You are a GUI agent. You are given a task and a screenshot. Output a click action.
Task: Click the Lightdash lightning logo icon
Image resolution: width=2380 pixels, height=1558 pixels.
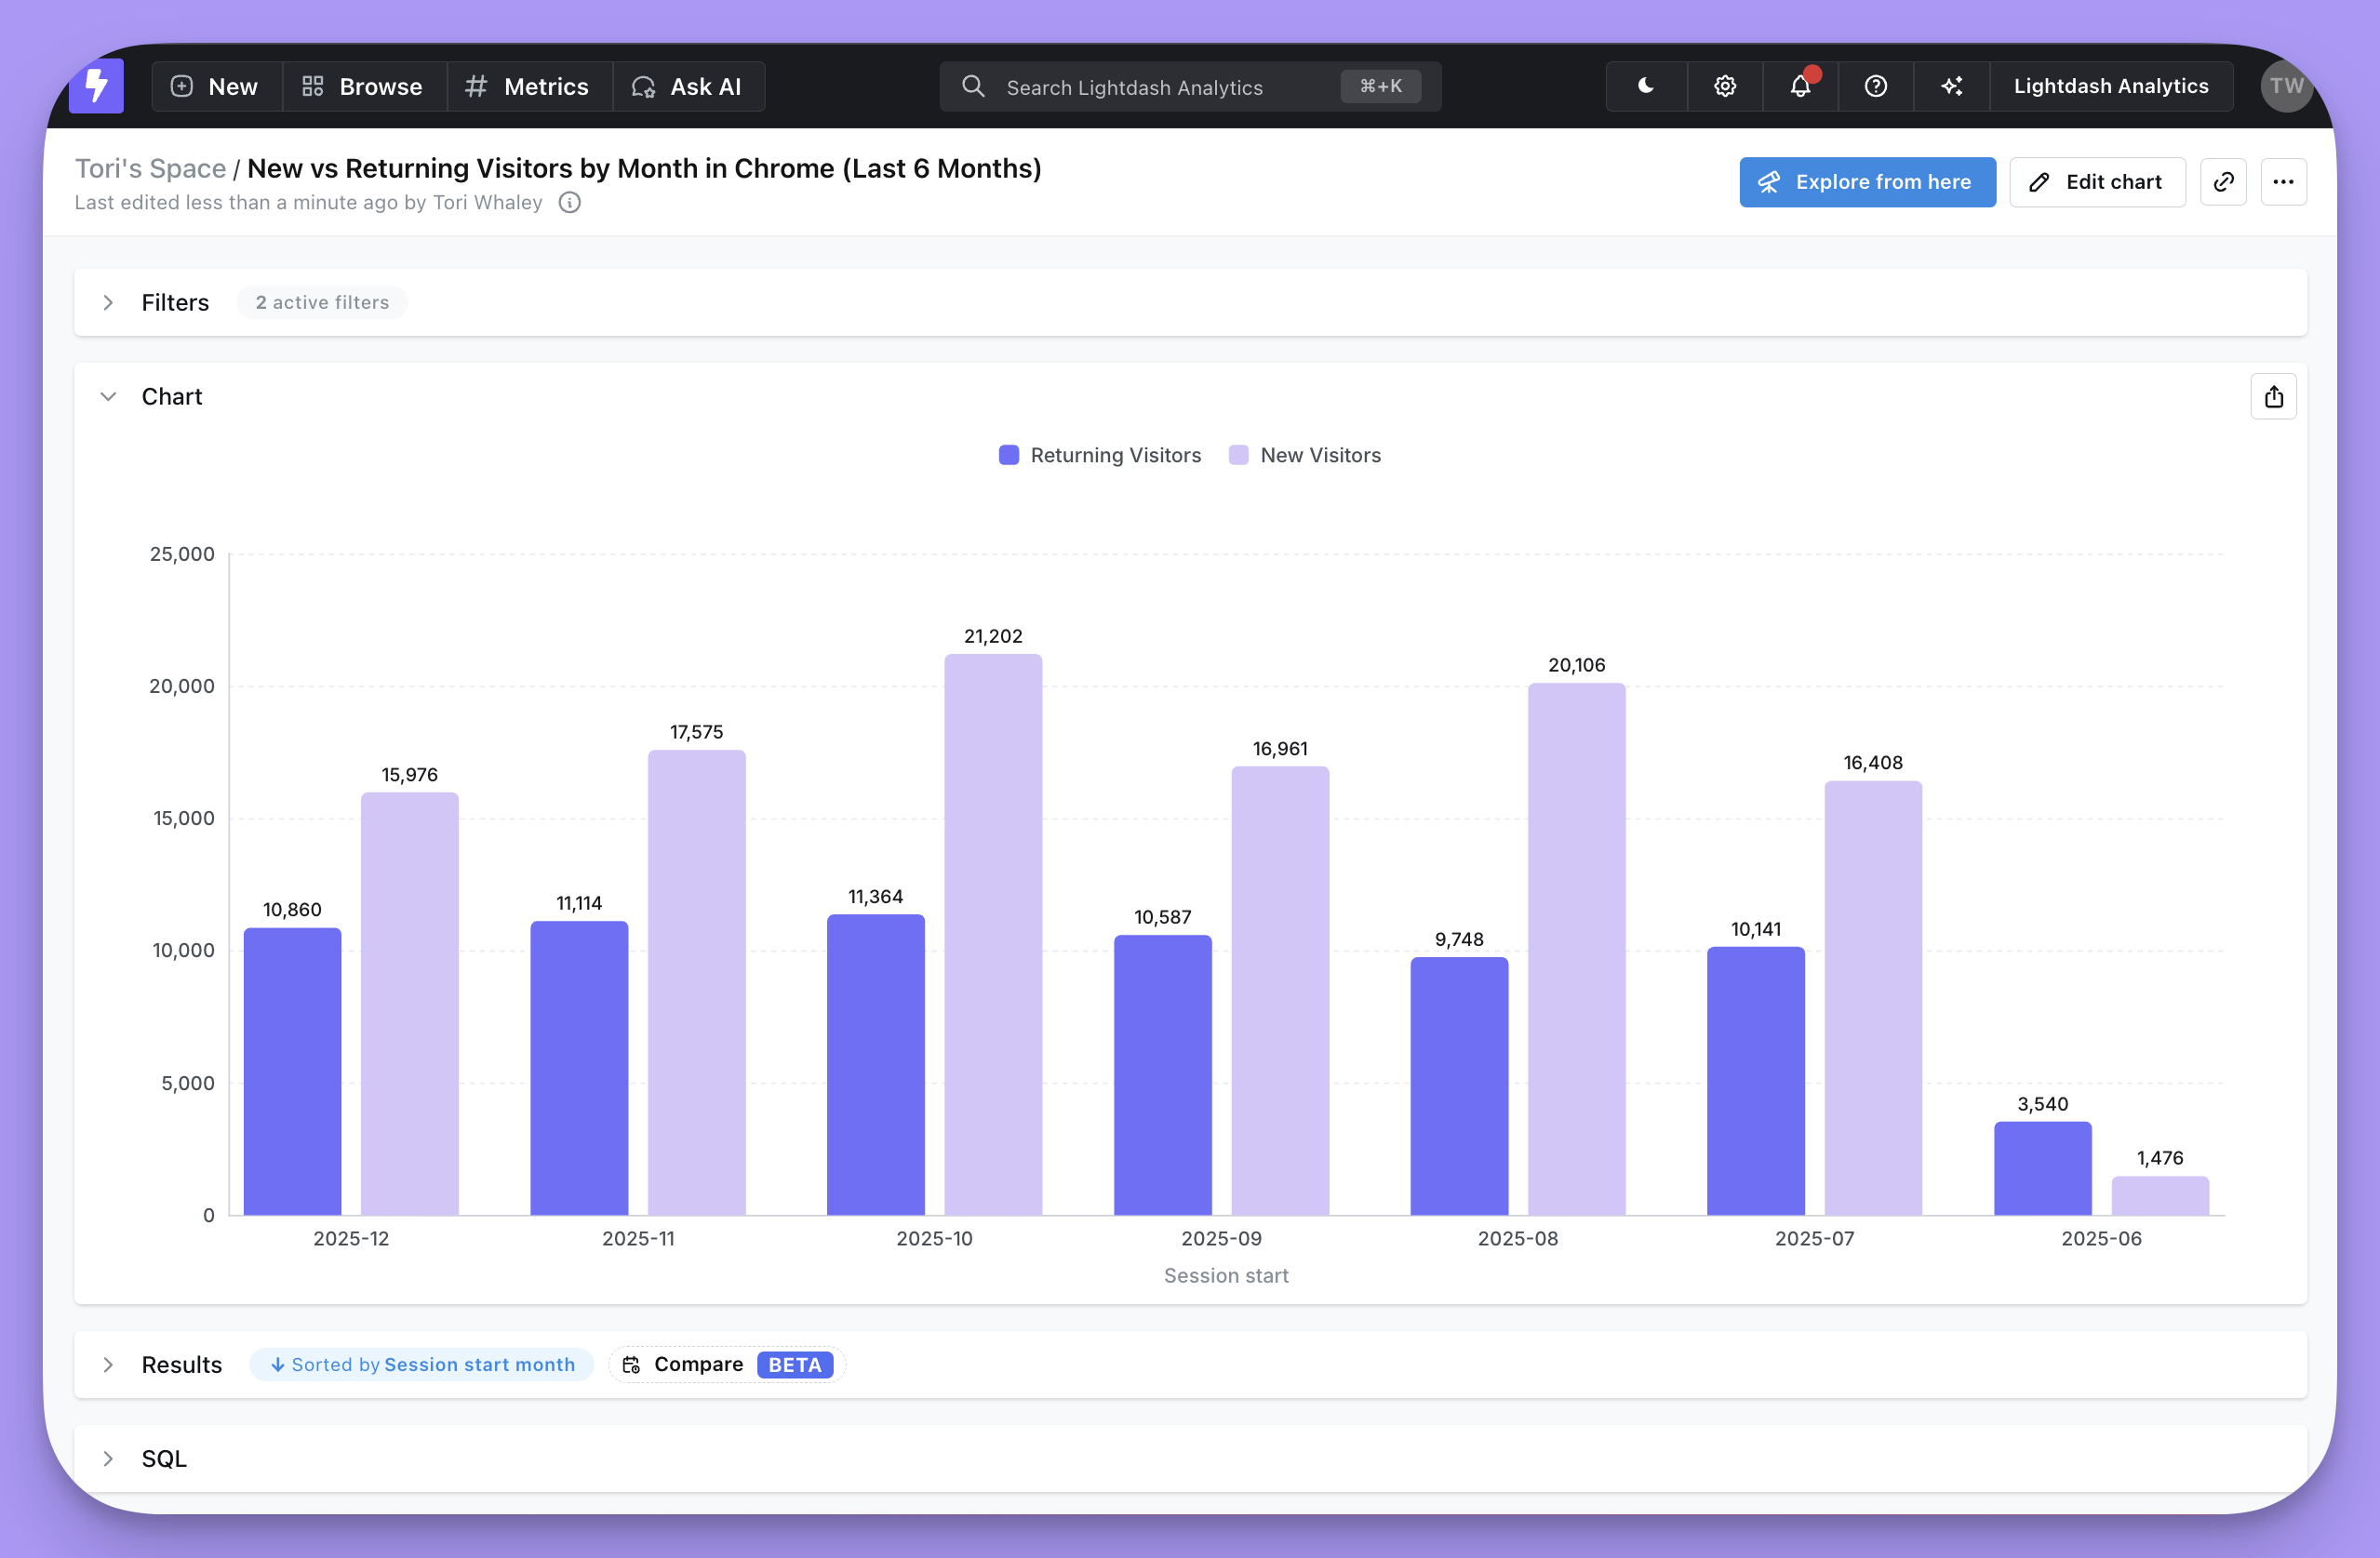tap(96, 86)
